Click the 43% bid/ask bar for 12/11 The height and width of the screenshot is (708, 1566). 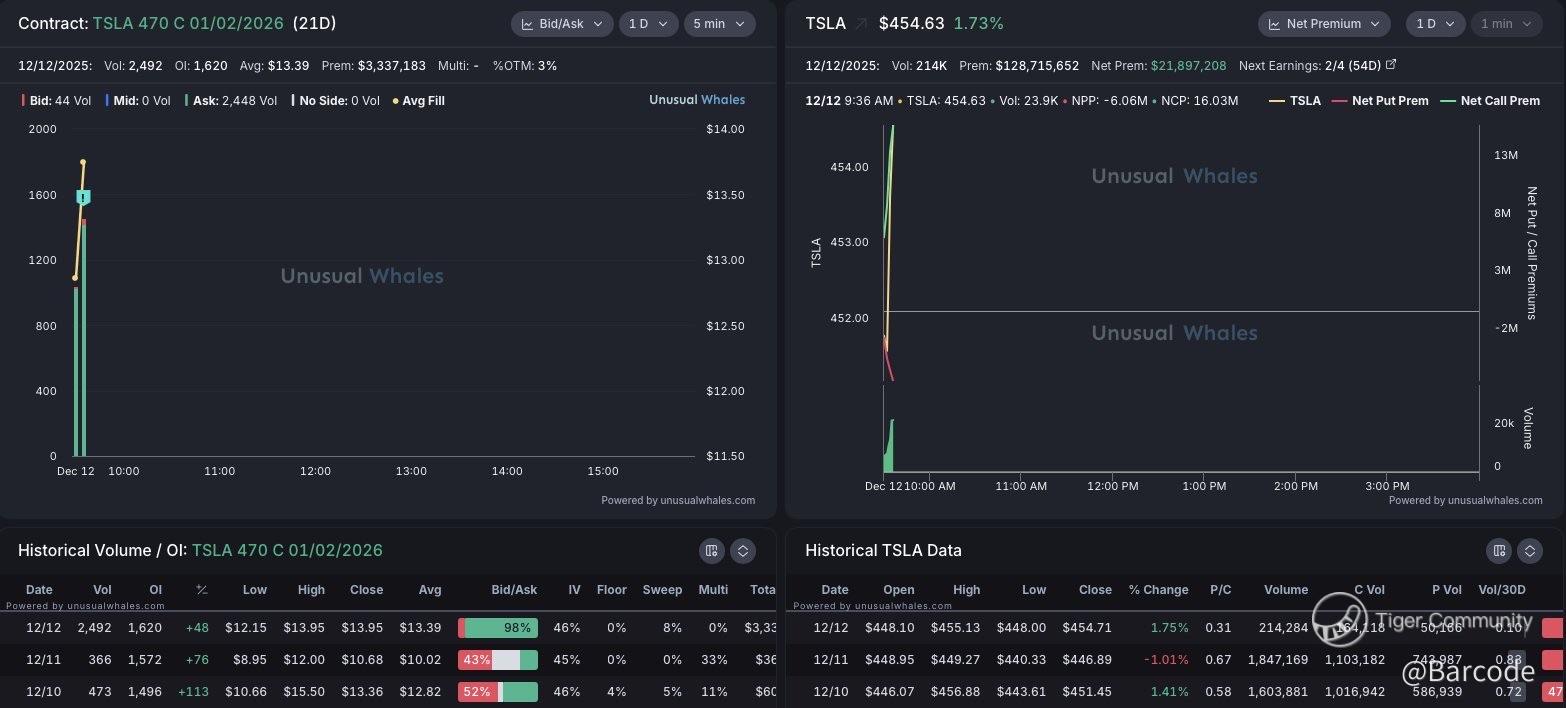498,660
